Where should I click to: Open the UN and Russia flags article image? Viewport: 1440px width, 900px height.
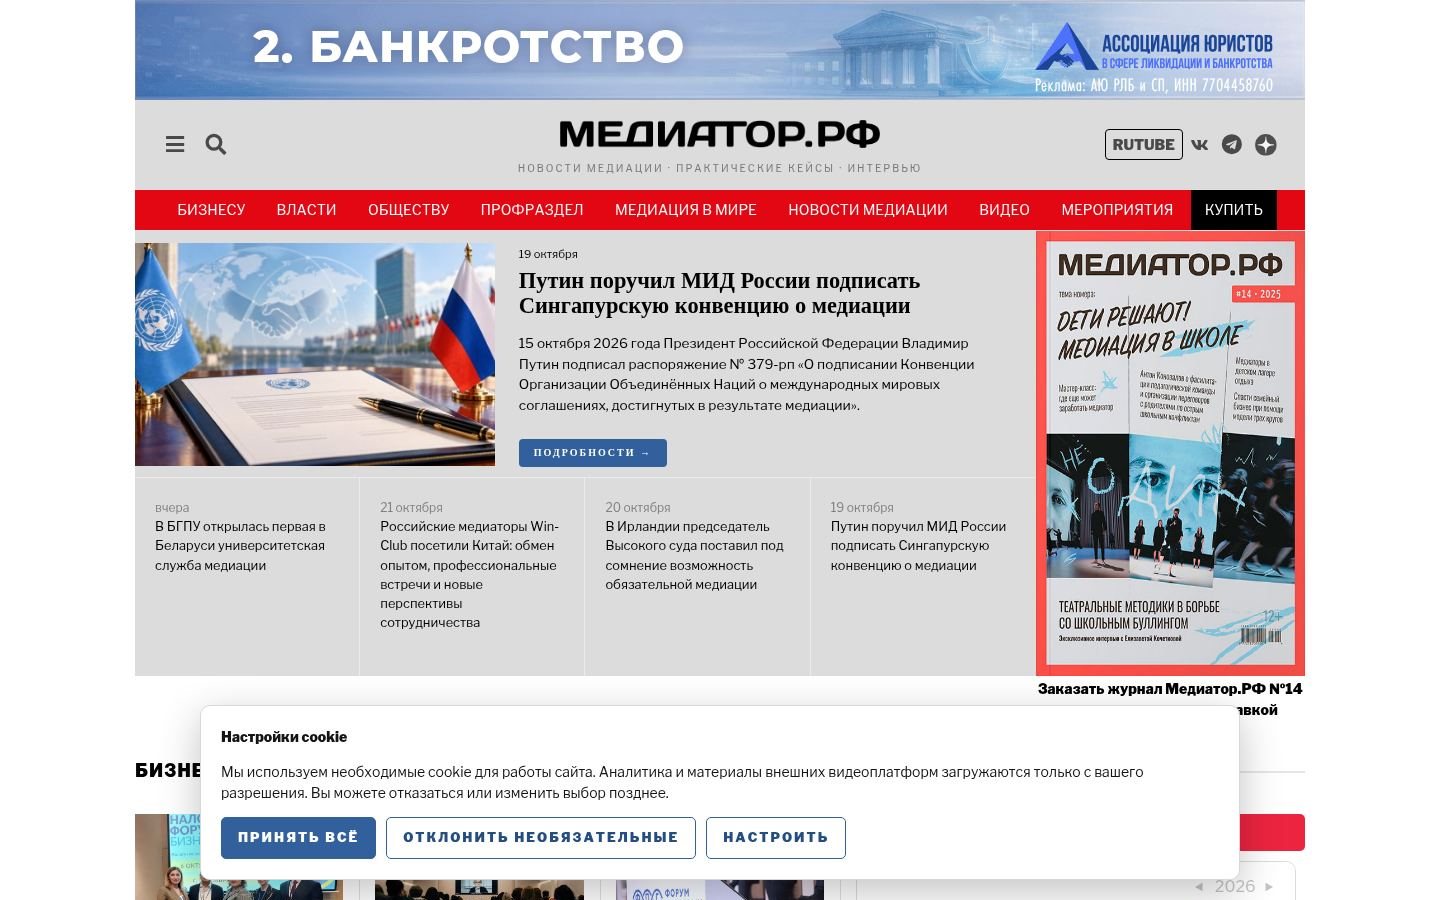coord(315,355)
